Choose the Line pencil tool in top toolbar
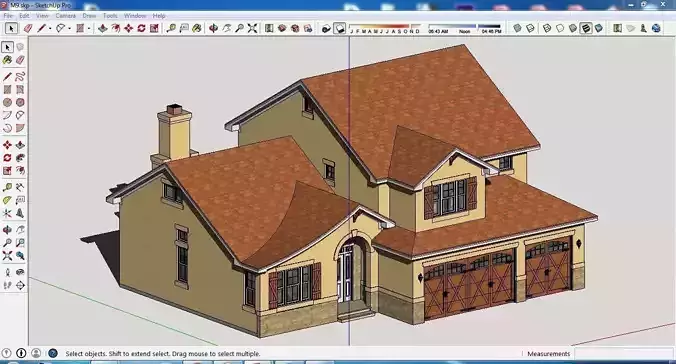The height and width of the screenshot is (364, 676). pyautogui.click(x=41, y=28)
